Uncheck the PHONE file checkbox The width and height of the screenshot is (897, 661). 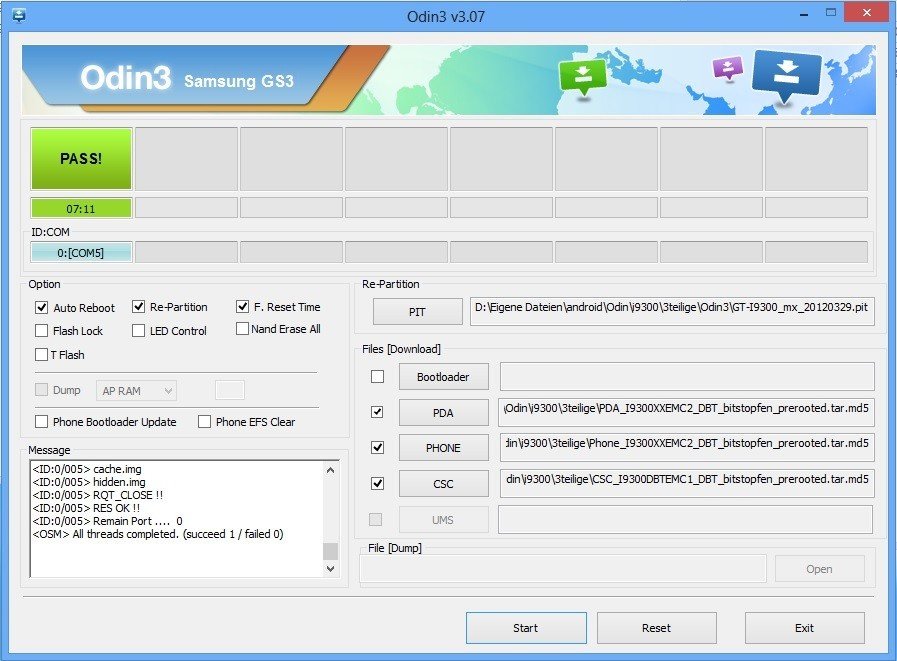[378, 448]
